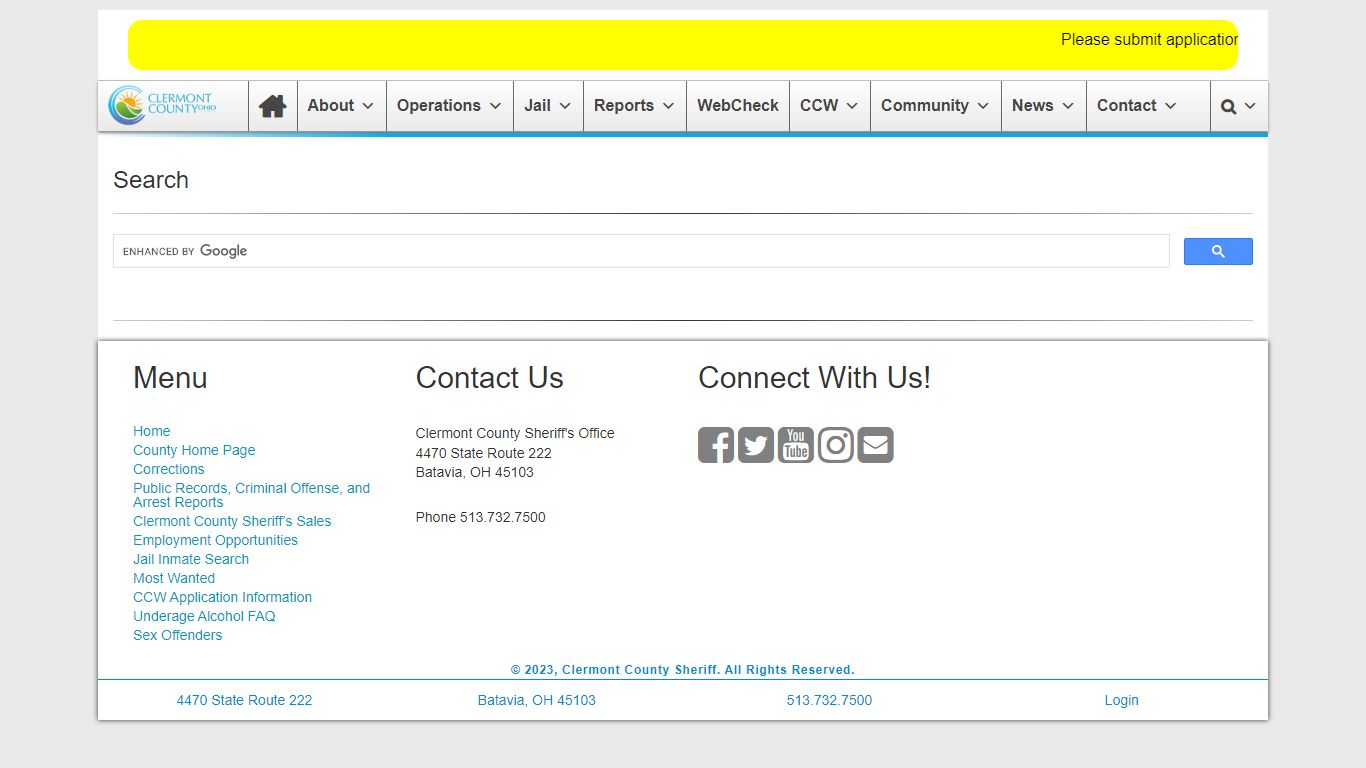The height and width of the screenshot is (768, 1366).
Task: Open the Facebook social icon
Action: point(716,445)
